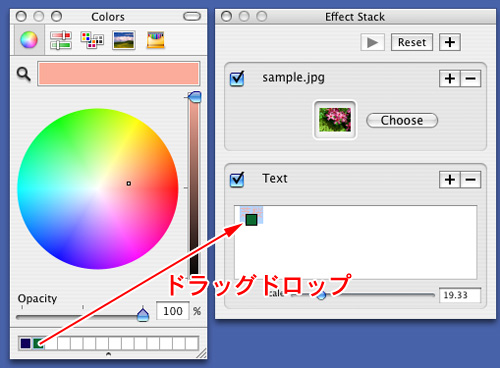Remove the Text effect
The height and width of the screenshot is (368, 500).
tap(471, 180)
